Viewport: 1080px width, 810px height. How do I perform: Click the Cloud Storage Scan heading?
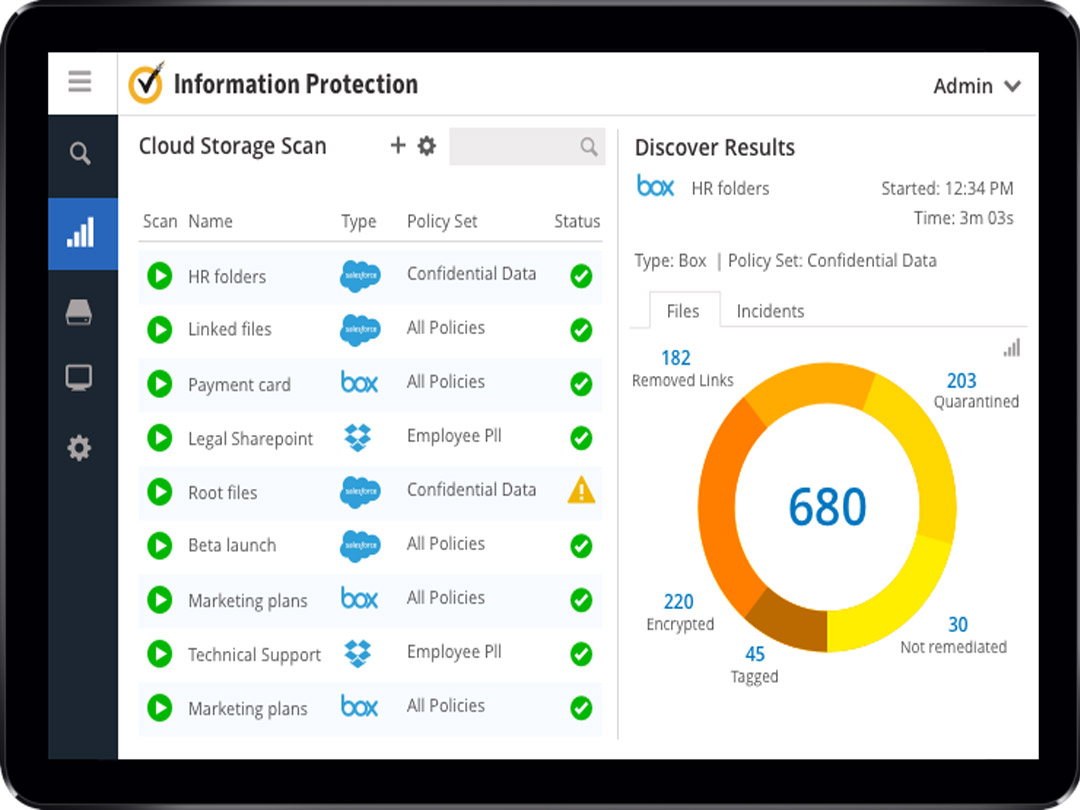click(x=233, y=146)
